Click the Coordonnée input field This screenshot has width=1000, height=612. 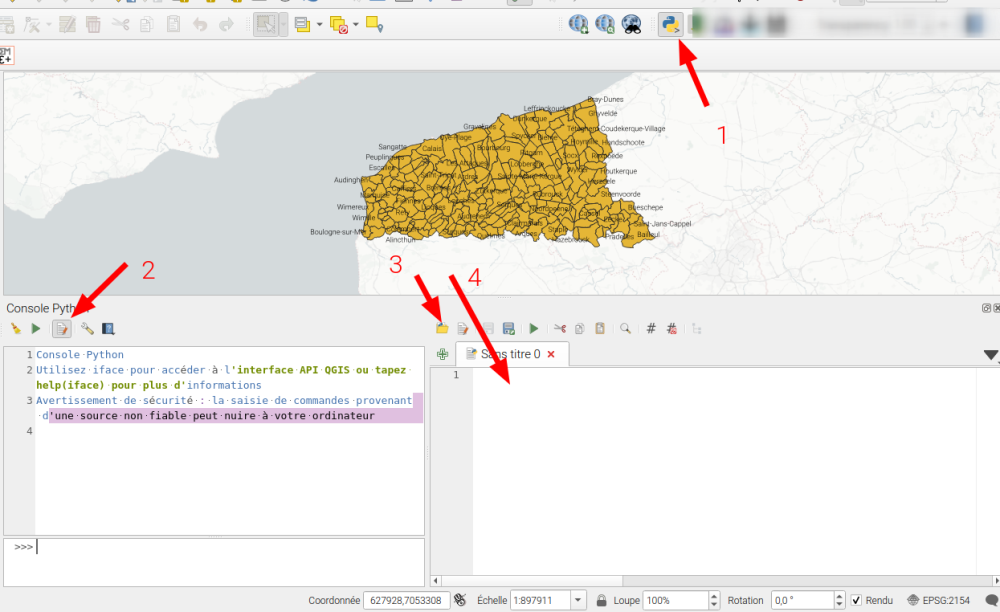[x=406, y=600]
